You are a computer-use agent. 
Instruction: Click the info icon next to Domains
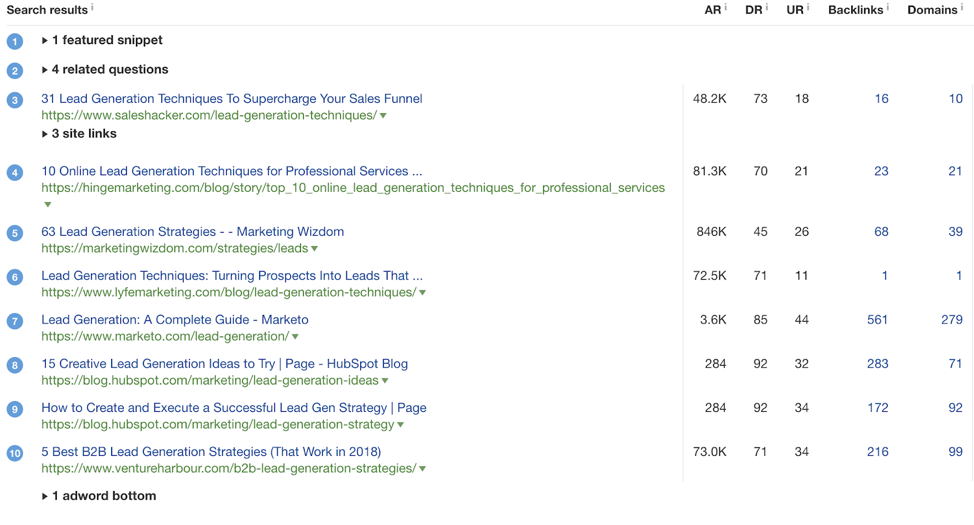pos(962,7)
